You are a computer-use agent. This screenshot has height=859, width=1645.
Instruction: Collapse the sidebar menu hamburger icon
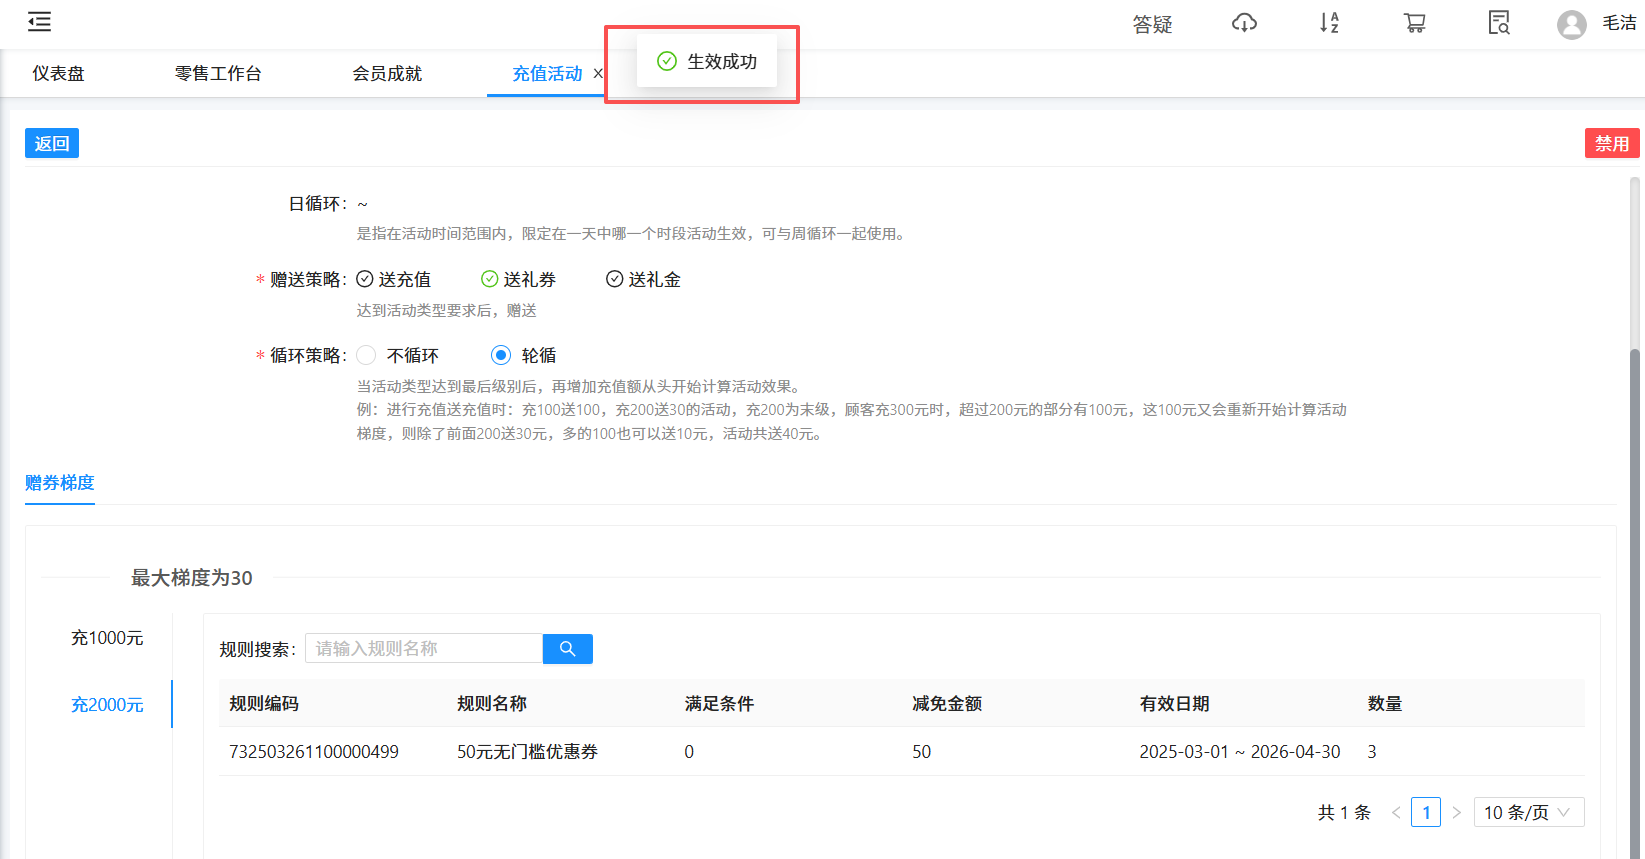[x=39, y=22]
